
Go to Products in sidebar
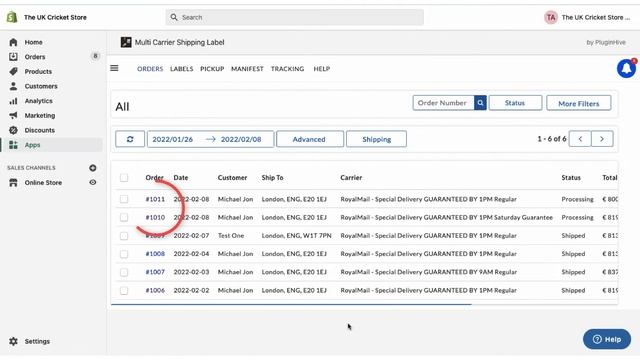coord(38,71)
